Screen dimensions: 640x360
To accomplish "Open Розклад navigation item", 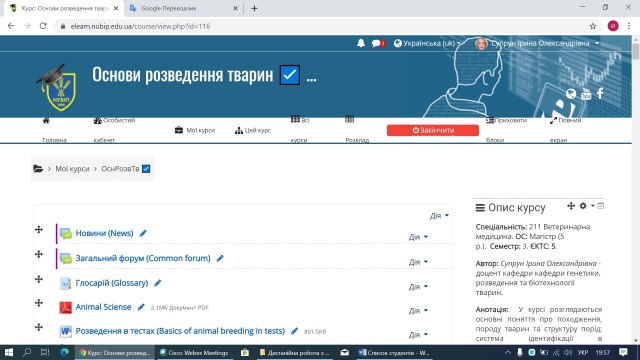I will tap(357, 130).
